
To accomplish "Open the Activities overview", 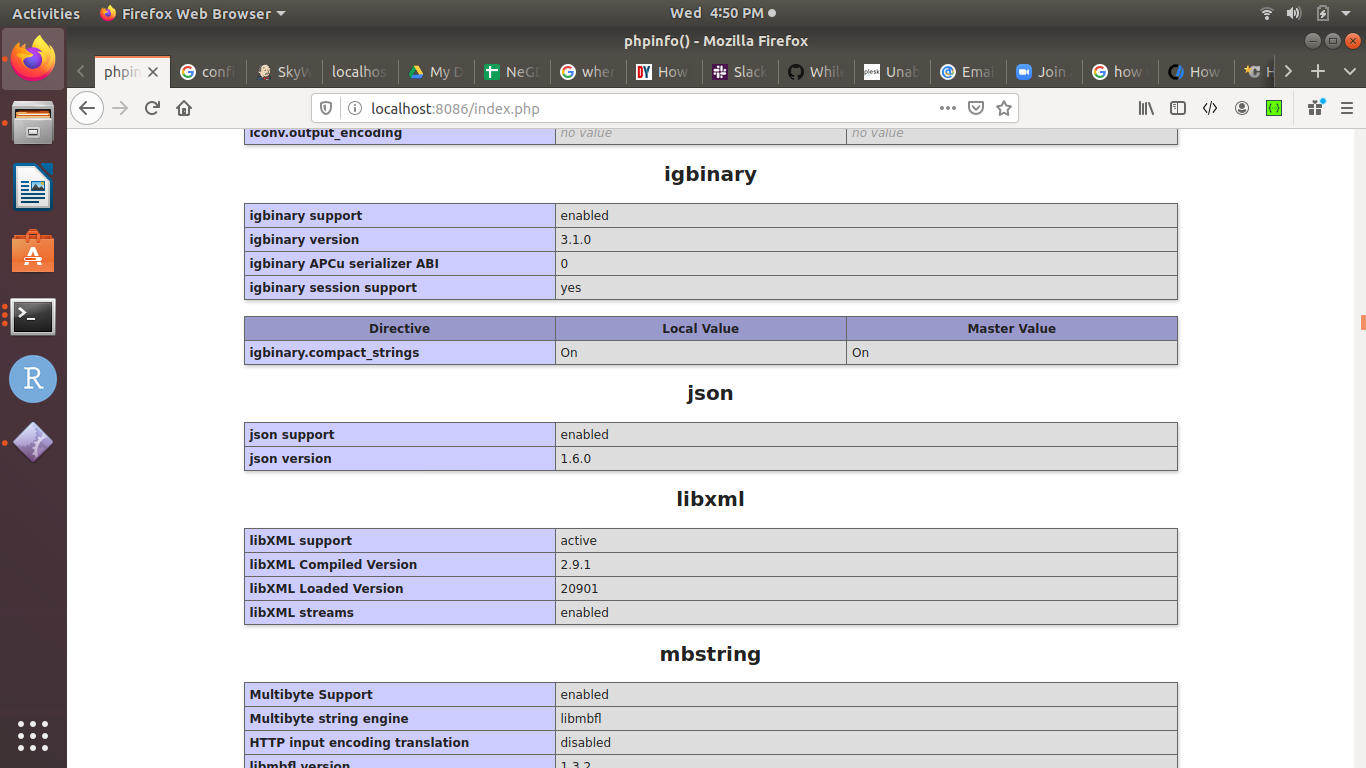I will [46, 13].
